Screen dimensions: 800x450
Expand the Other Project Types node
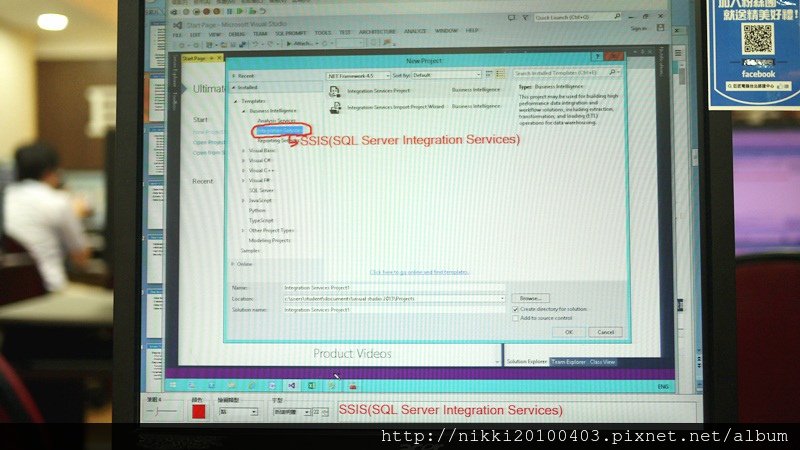tap(243, 231)
